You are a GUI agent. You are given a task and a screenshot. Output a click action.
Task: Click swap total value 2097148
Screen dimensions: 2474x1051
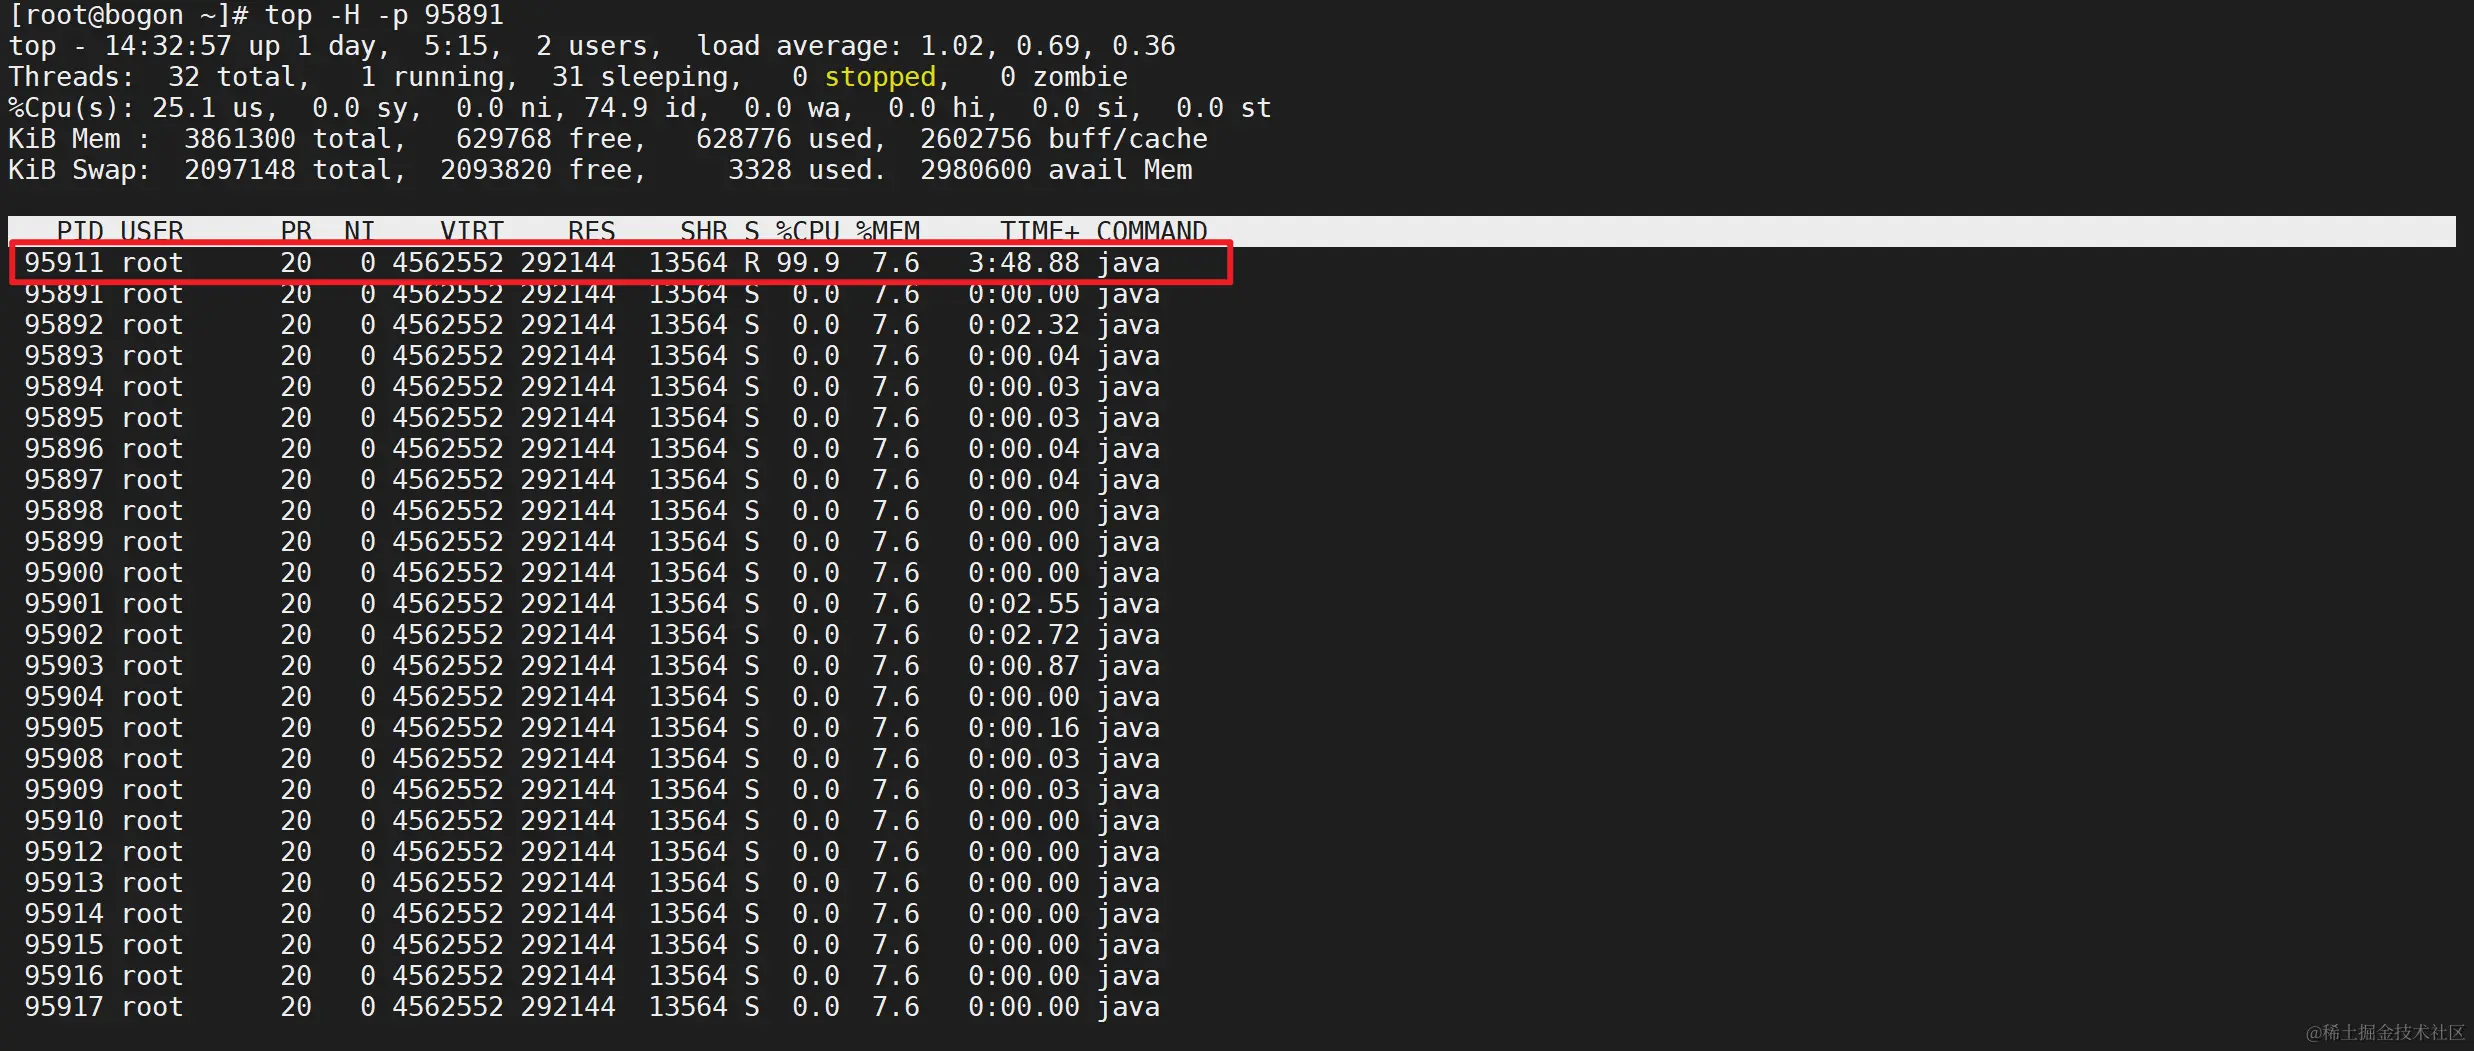(x=240, y=170)
